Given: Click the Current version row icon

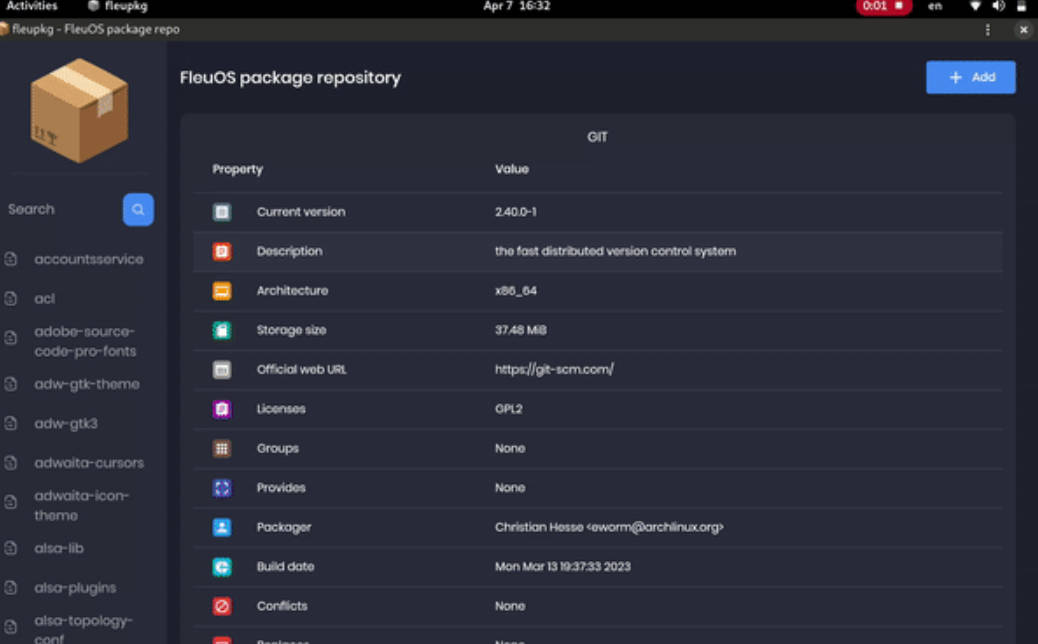Looking at the screenshot, I should tap(222, 212).
